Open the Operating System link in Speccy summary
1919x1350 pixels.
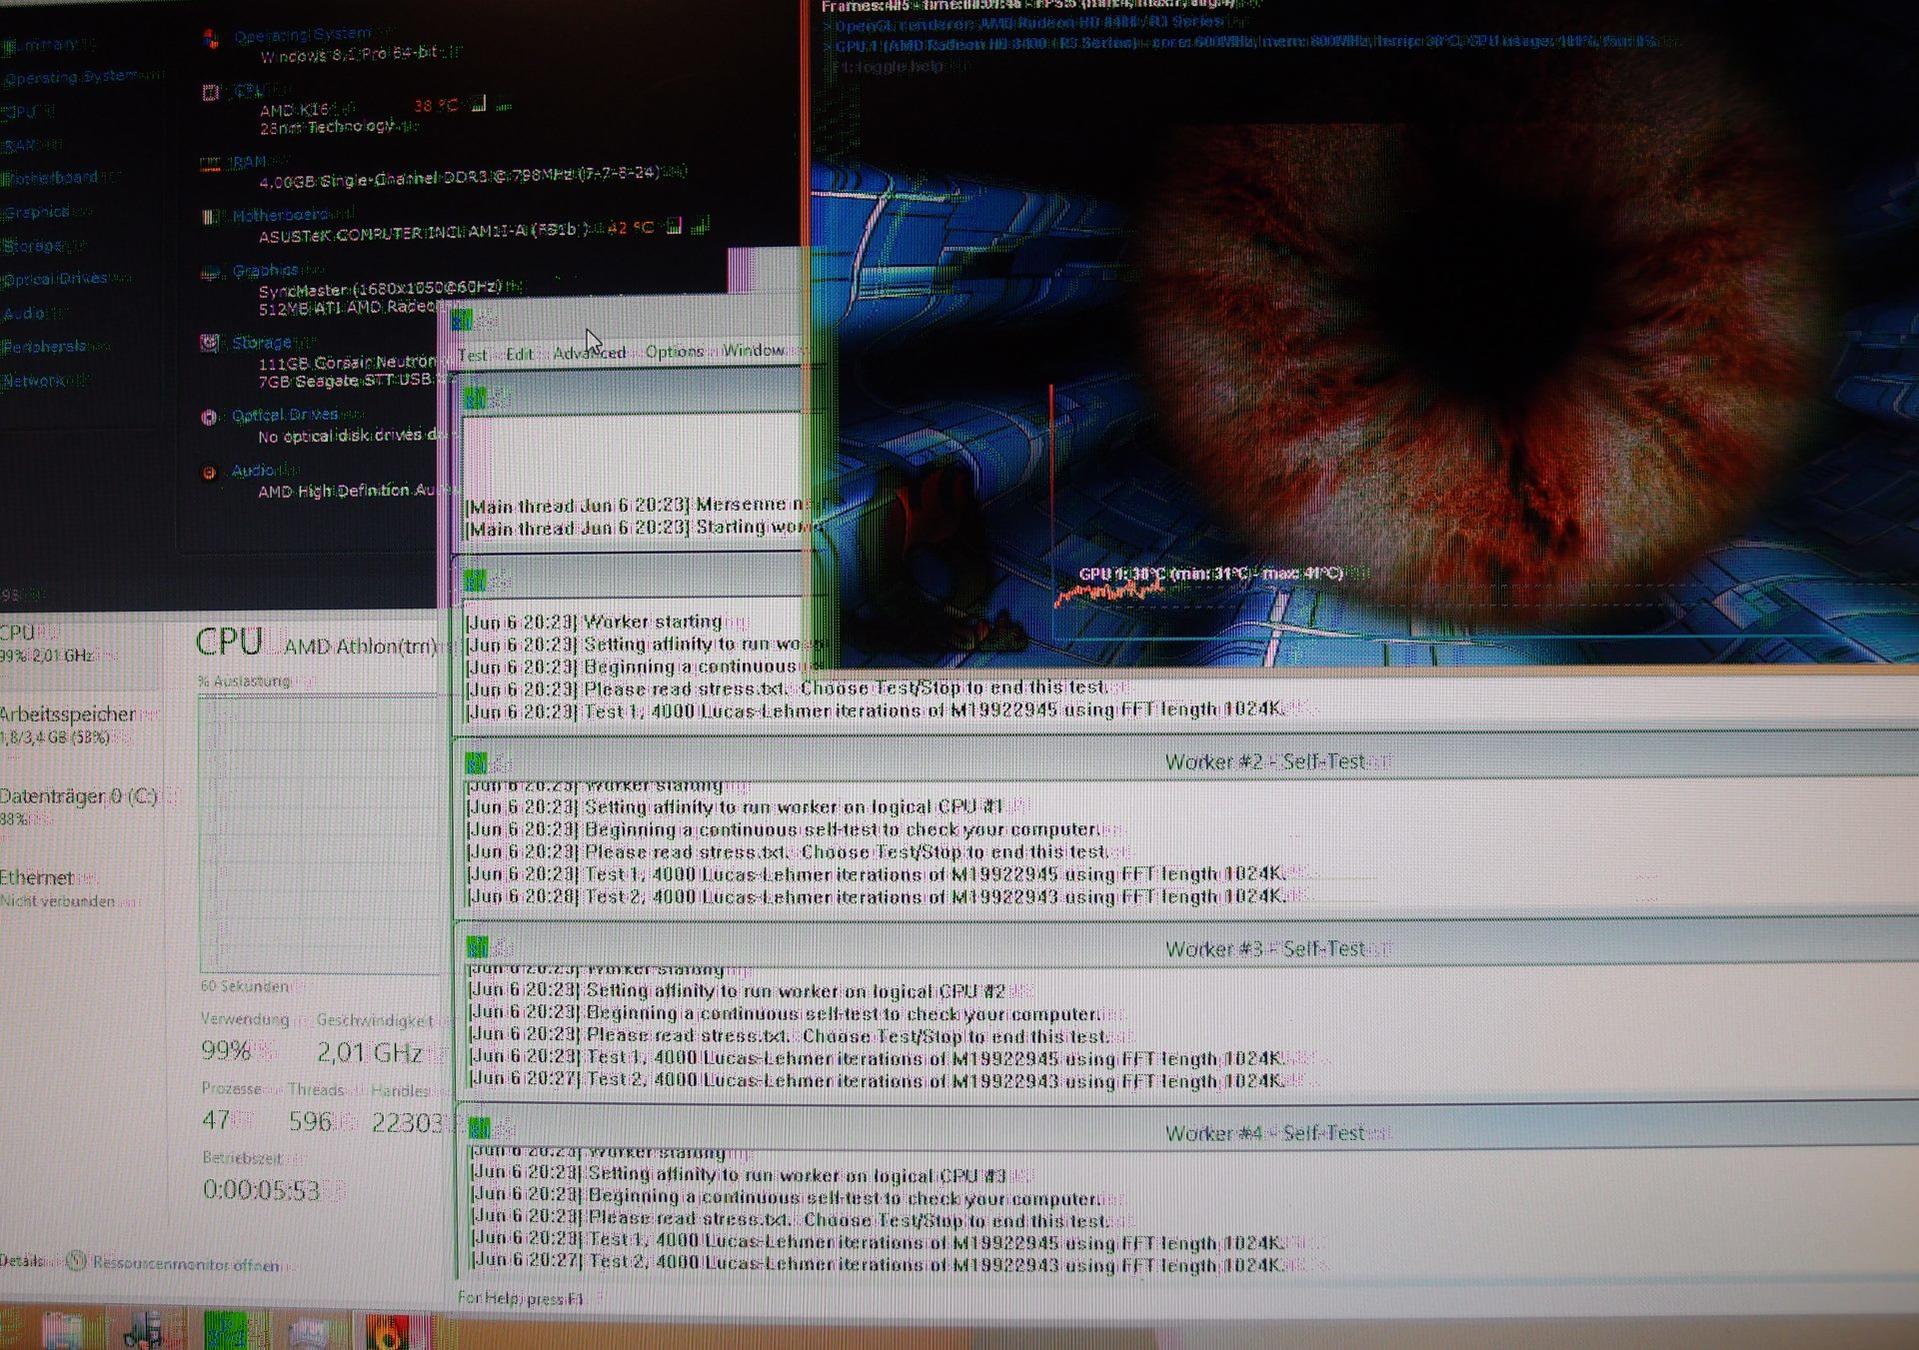pyautogui.click(x=302, y=36)
